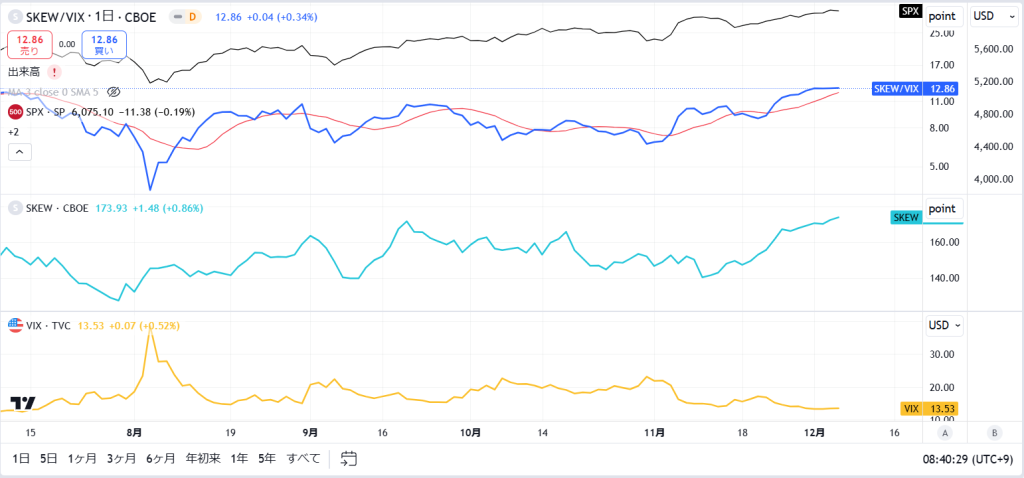
Task: Click the volume warning exclamation icon
Action: 55,72
